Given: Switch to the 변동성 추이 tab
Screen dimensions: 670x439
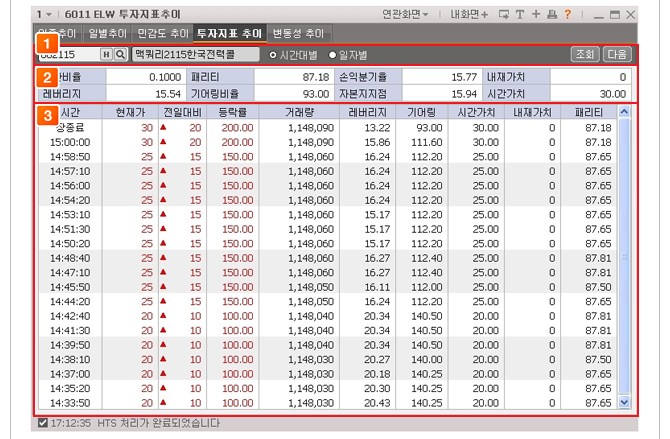Looking at the screenshot, I should [x=298, y=33].
